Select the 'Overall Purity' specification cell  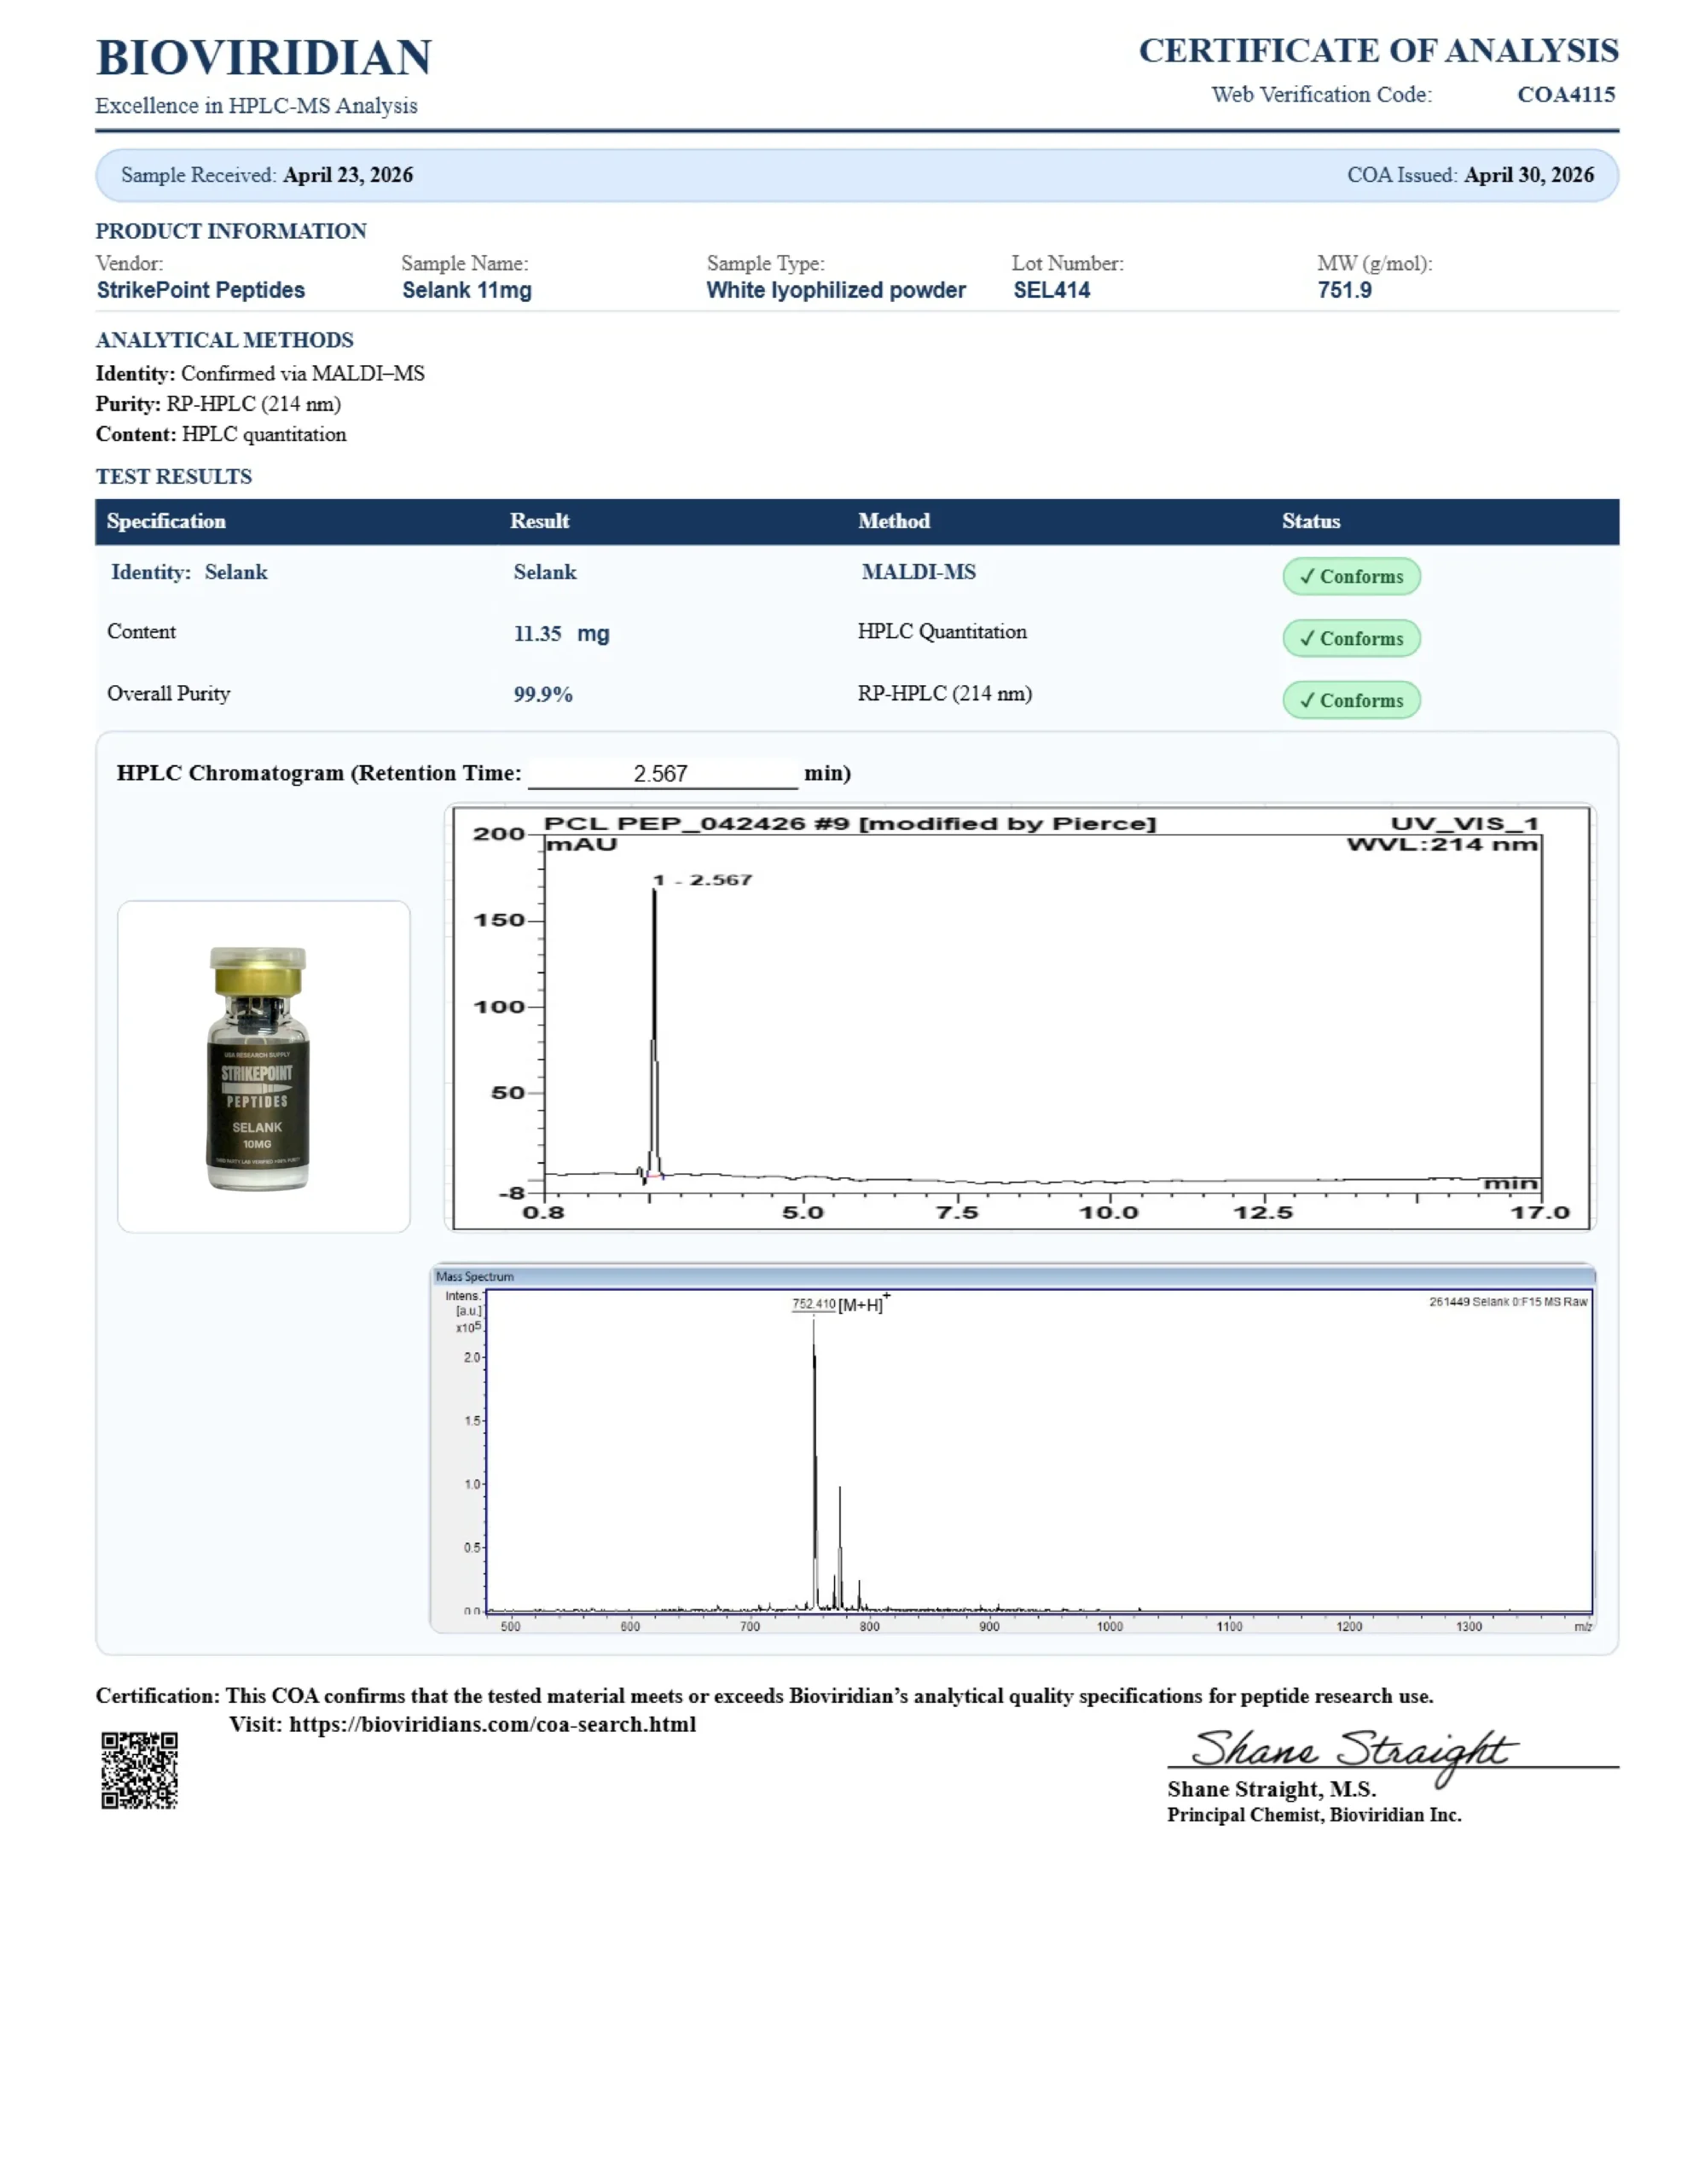click(x=168, y=694)
